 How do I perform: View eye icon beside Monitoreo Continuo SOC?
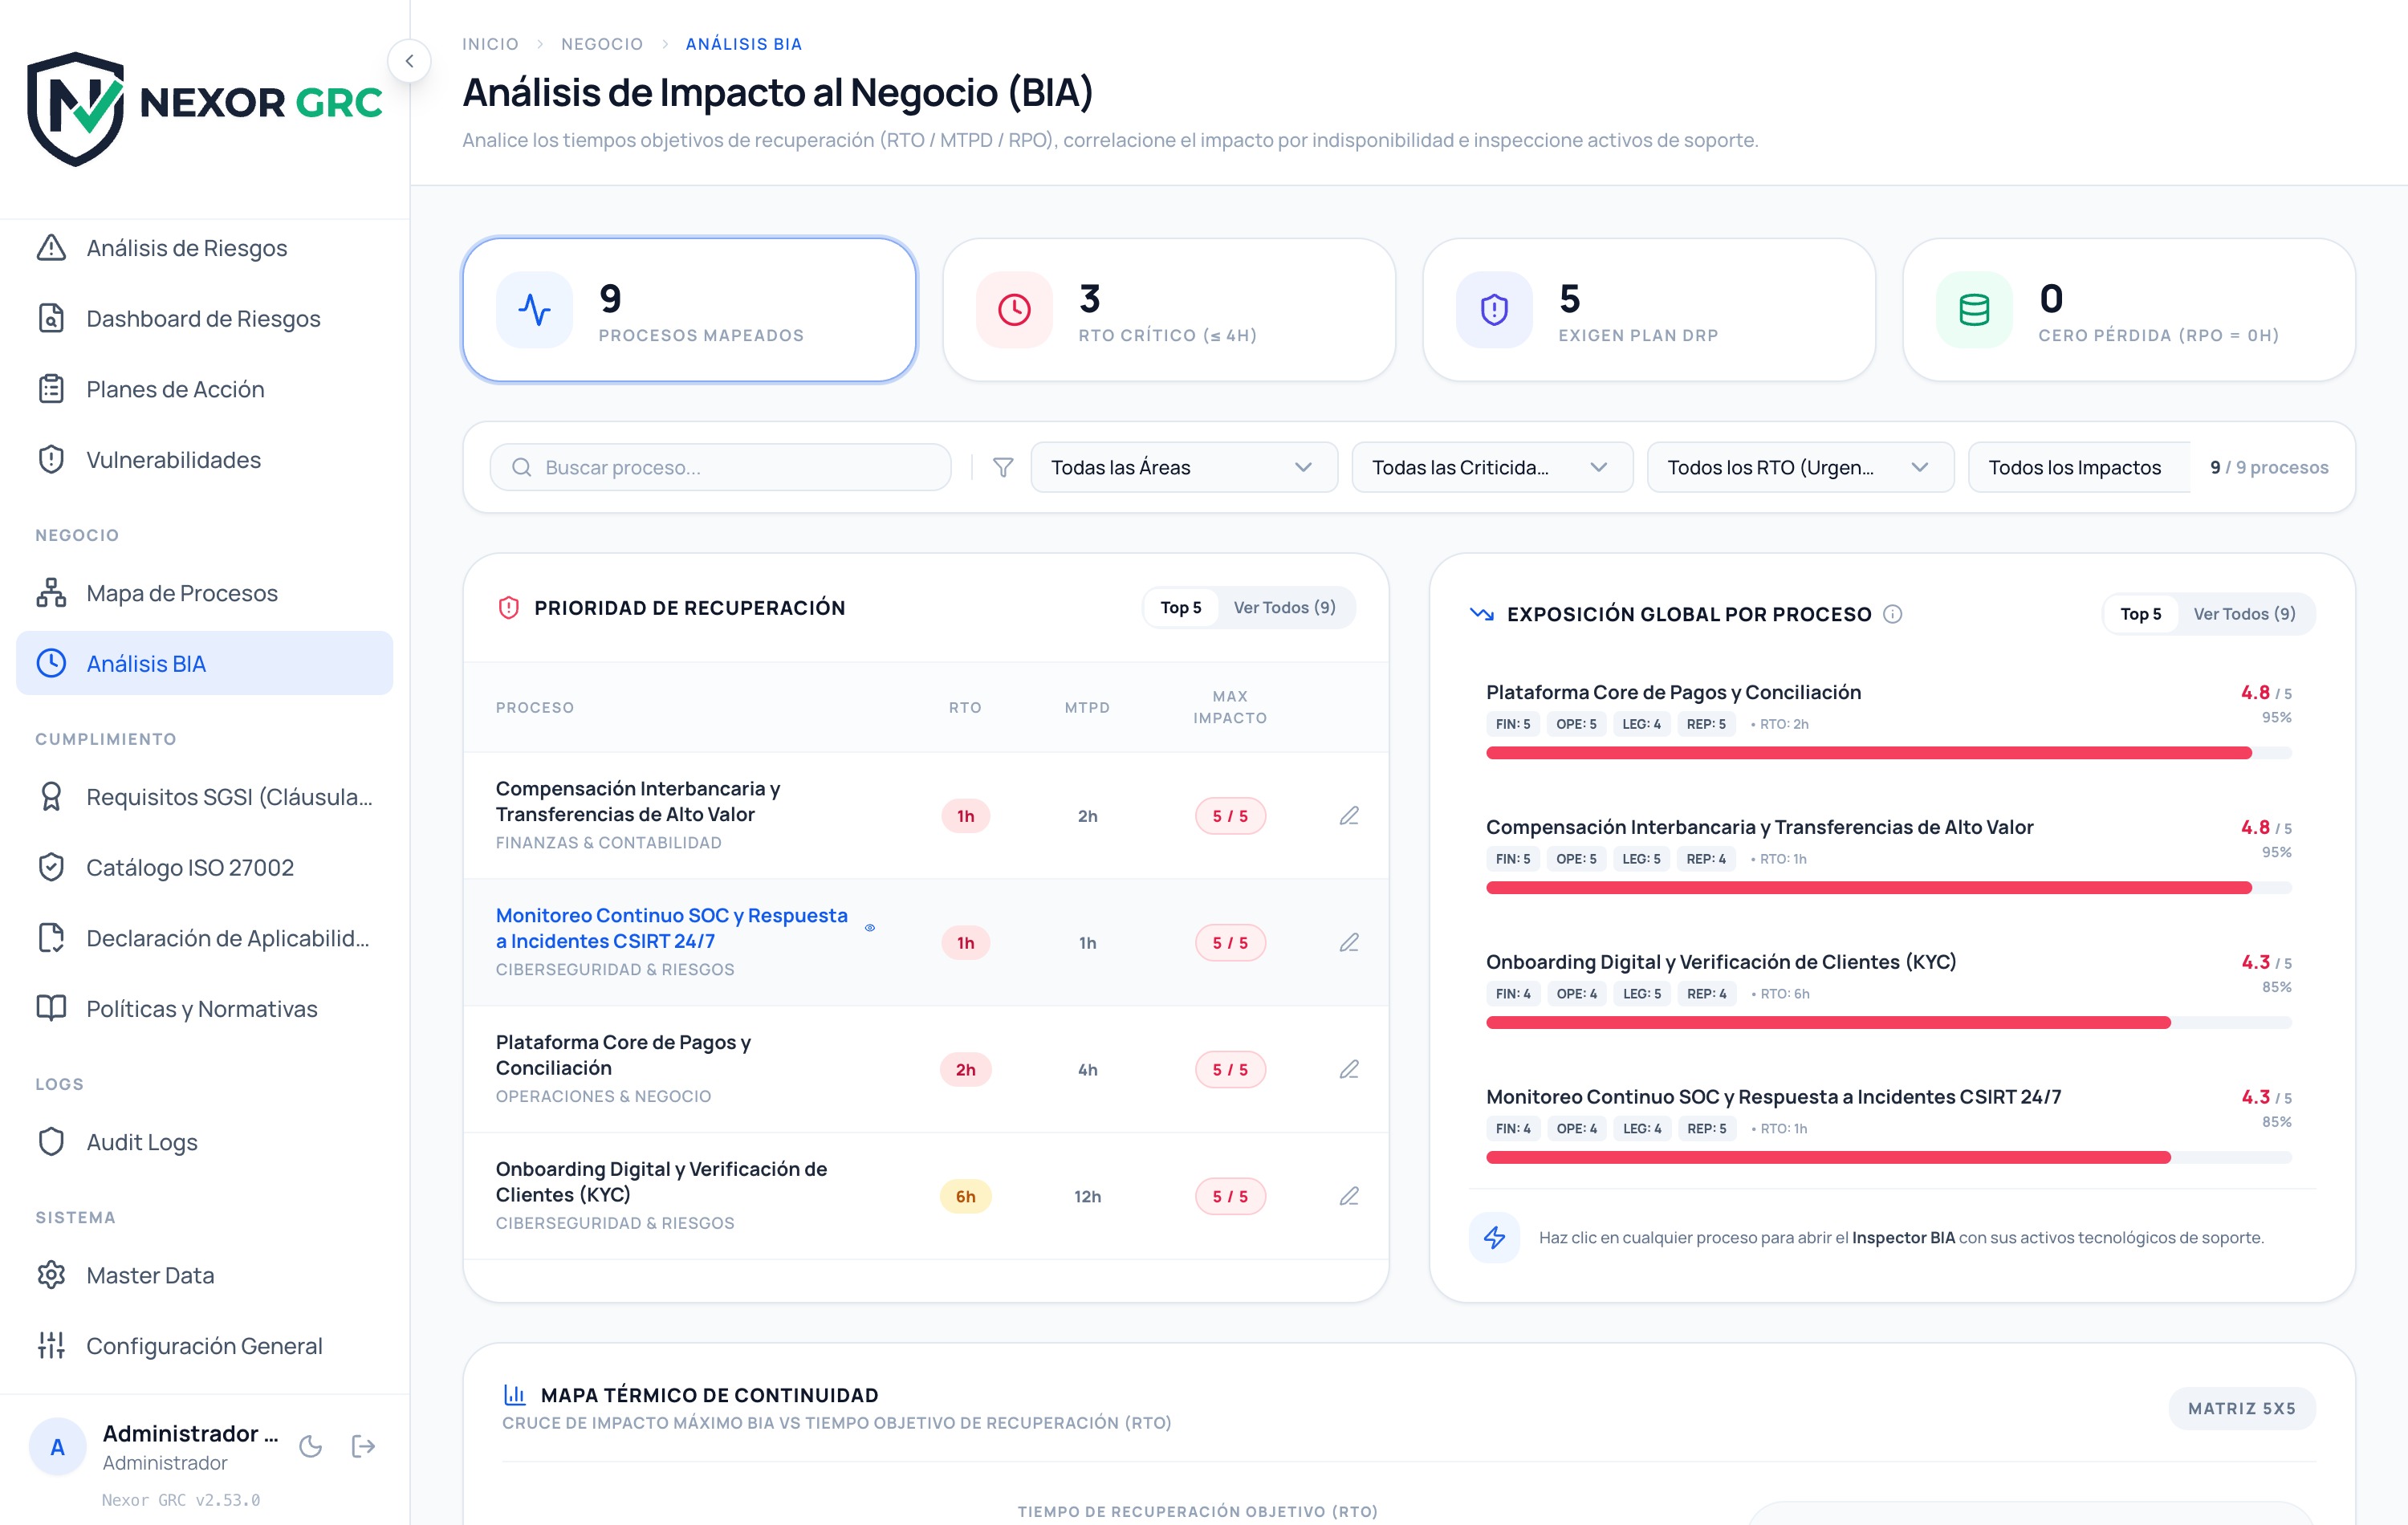(870, 928)
